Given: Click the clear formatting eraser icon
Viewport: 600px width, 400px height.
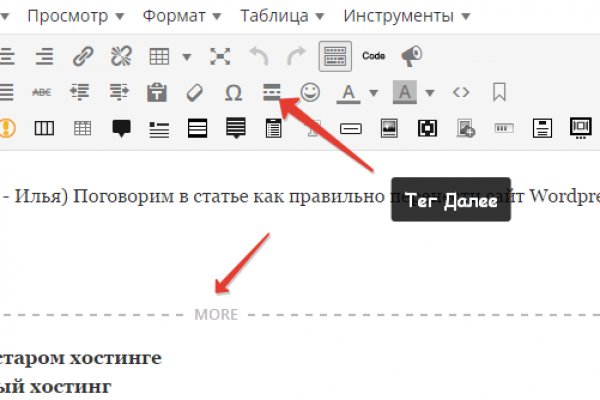Looking at the screenshot, I should (x=195, y=92).
